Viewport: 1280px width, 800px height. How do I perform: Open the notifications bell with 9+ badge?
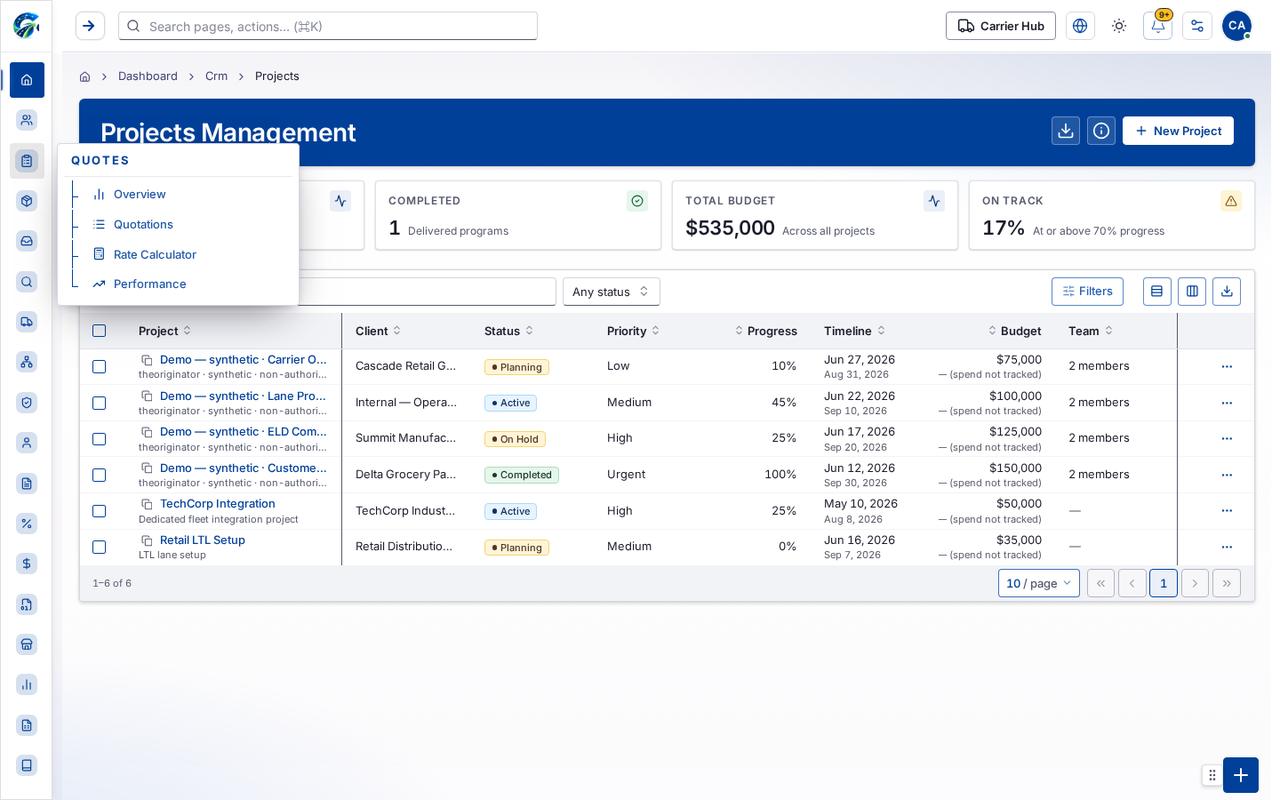(x=1158, y=26)
